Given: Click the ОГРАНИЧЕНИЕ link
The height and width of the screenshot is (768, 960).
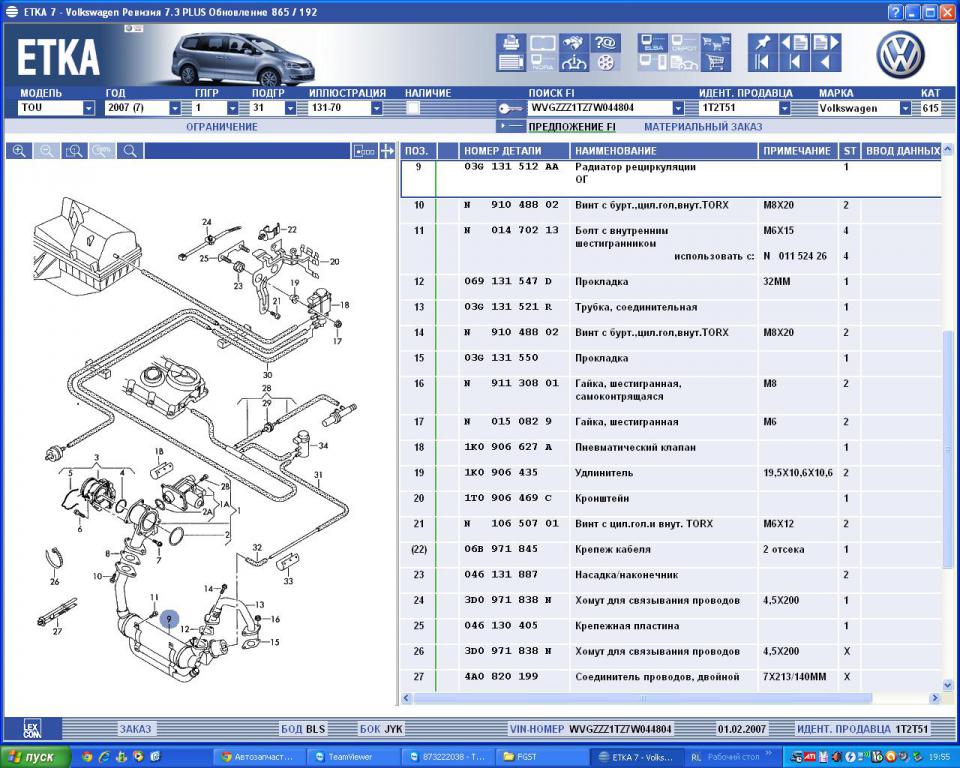Looking at the screenshot, I should point(222,127).
